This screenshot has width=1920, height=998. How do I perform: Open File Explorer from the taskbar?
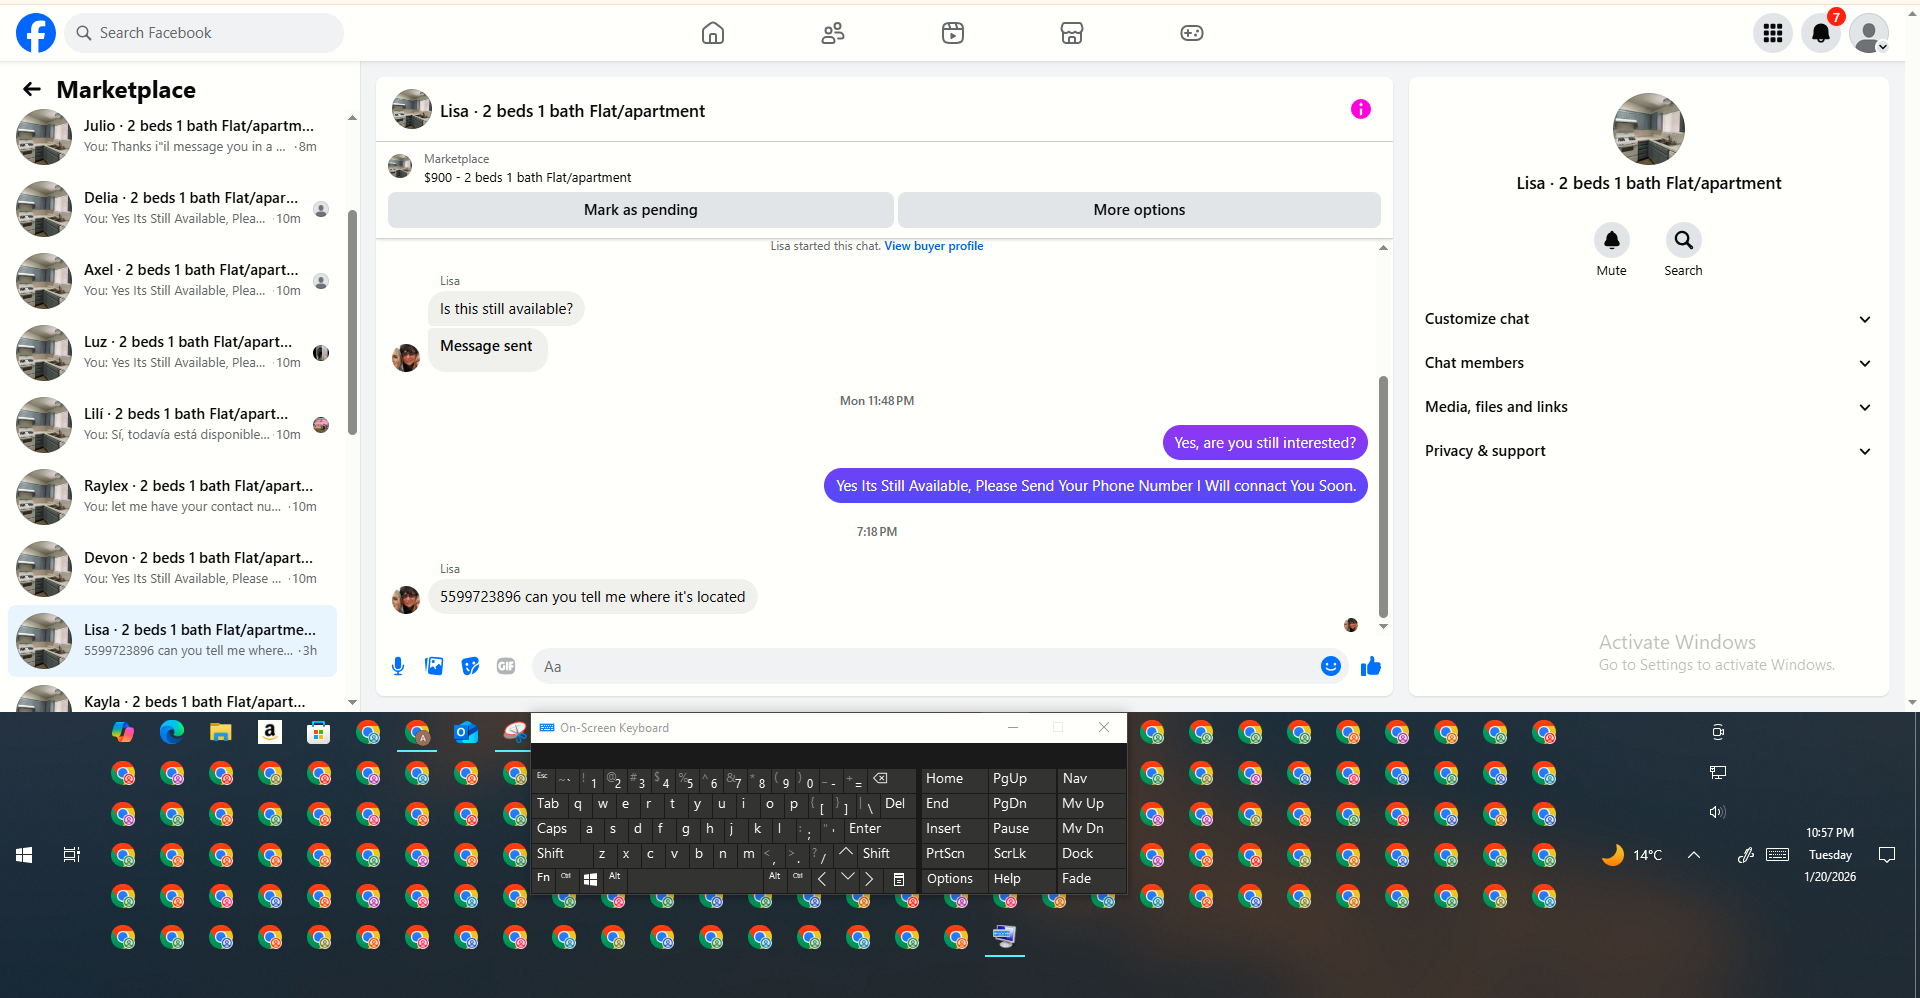click(x=221, y=732)
